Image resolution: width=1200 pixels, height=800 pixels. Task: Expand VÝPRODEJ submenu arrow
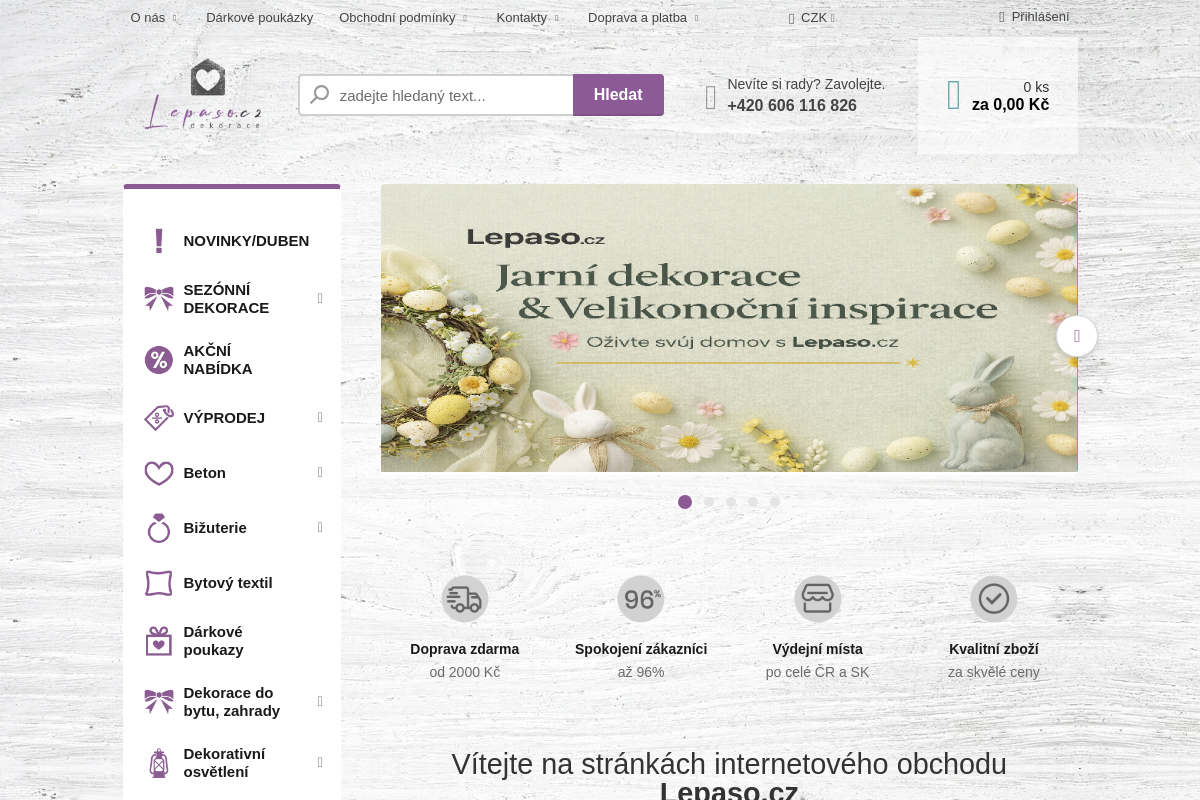click(x=320, y=417)
